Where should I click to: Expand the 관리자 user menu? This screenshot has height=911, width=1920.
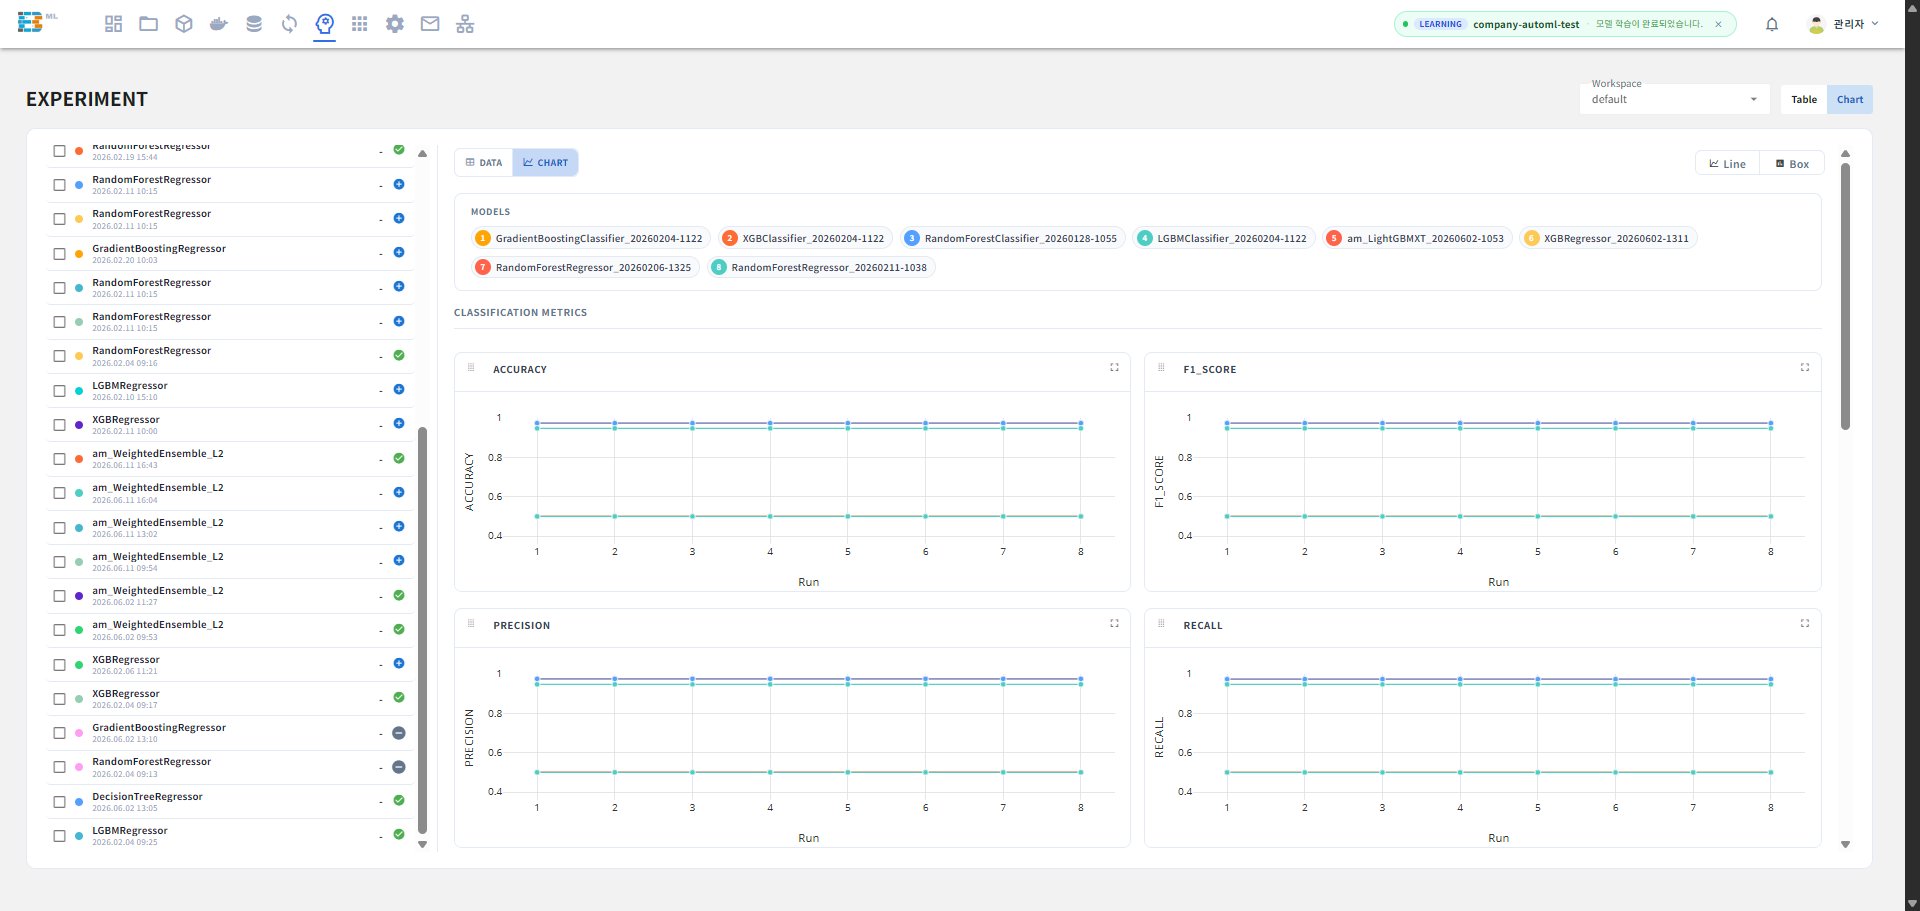(1844, 24)
